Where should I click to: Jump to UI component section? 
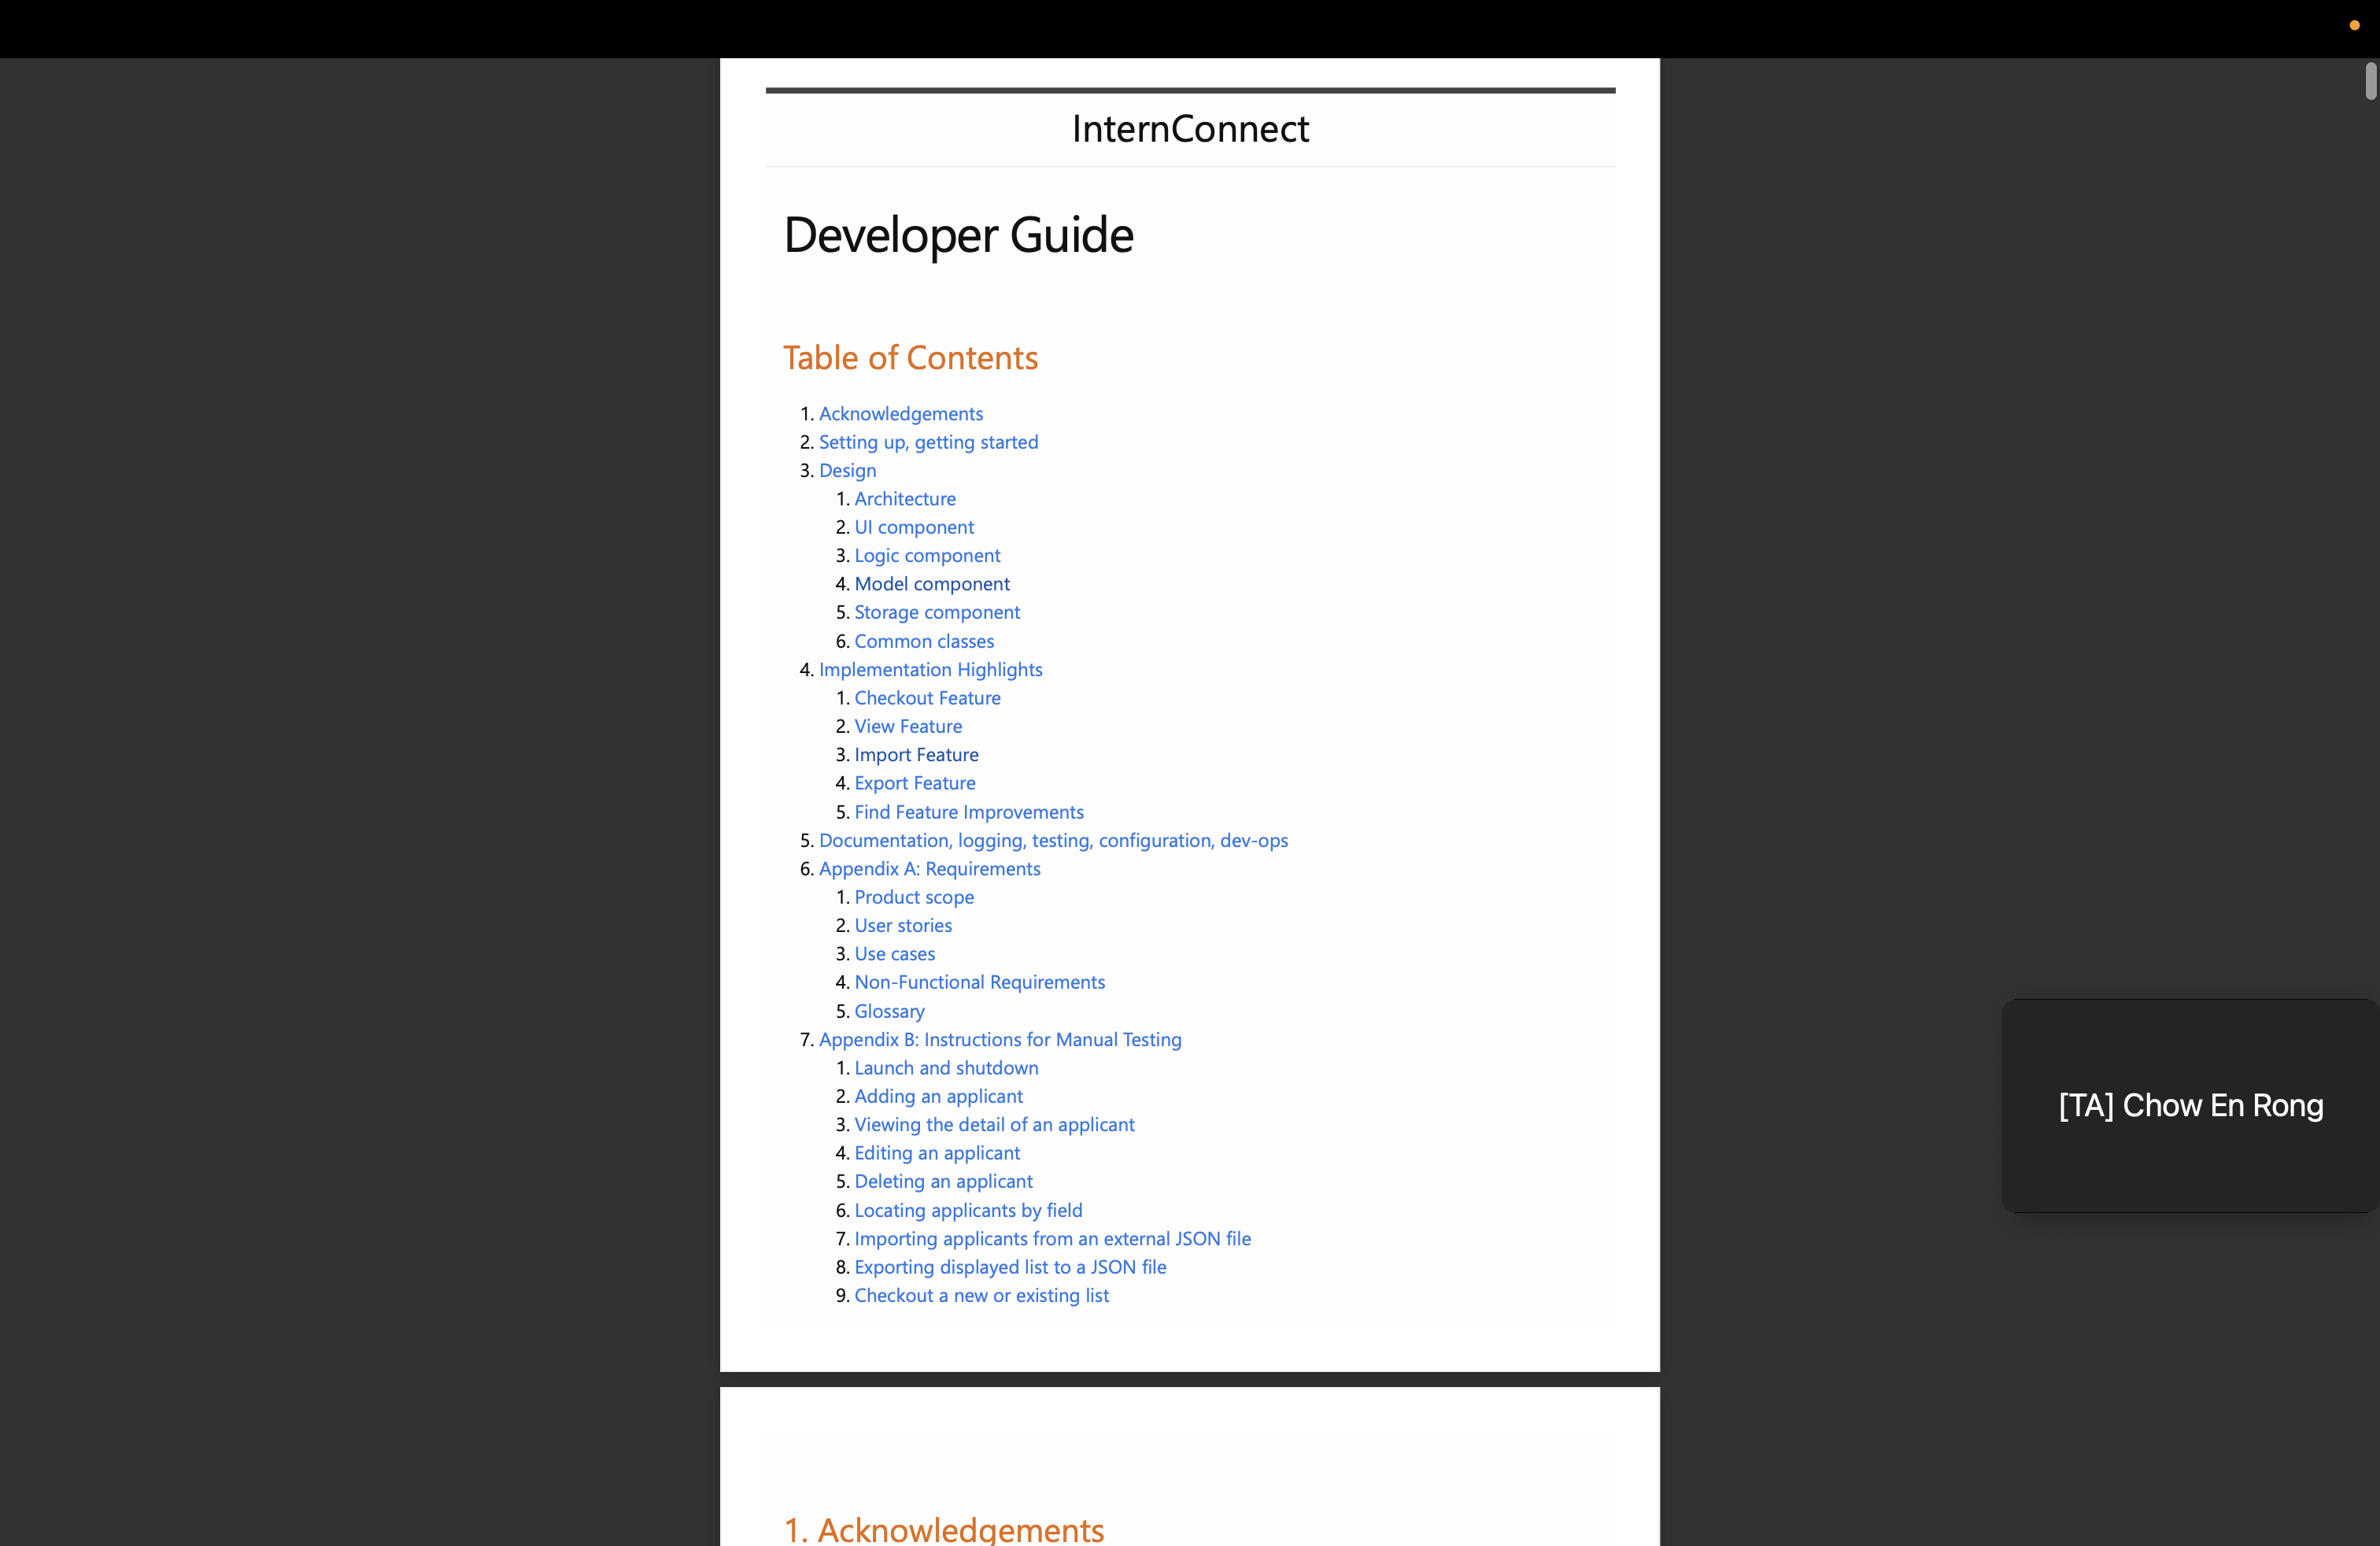pos(913,527)
